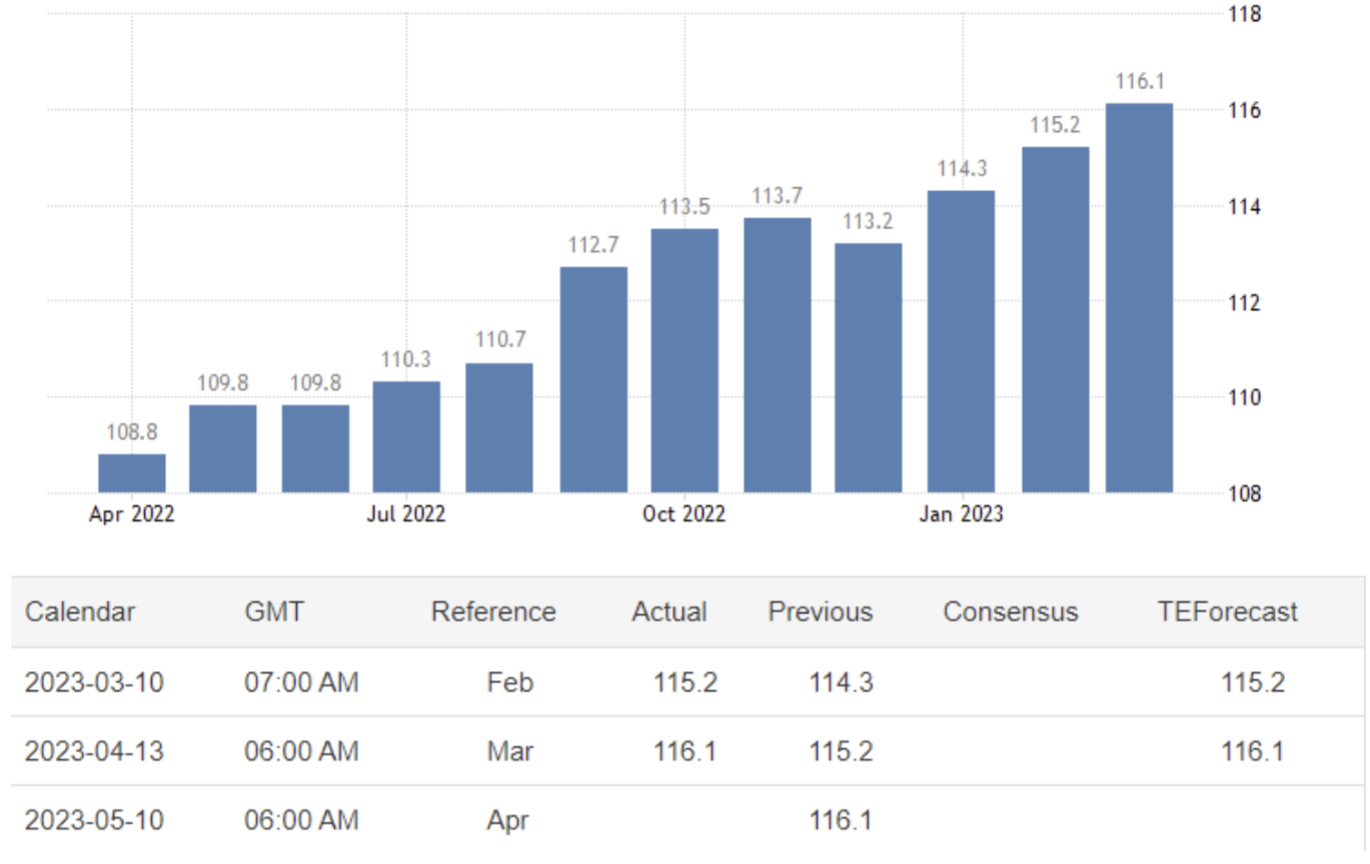Click the Oct 2022 axis label
The width and height of the screenshot is (1370, 864).
[x=684, y=515]
